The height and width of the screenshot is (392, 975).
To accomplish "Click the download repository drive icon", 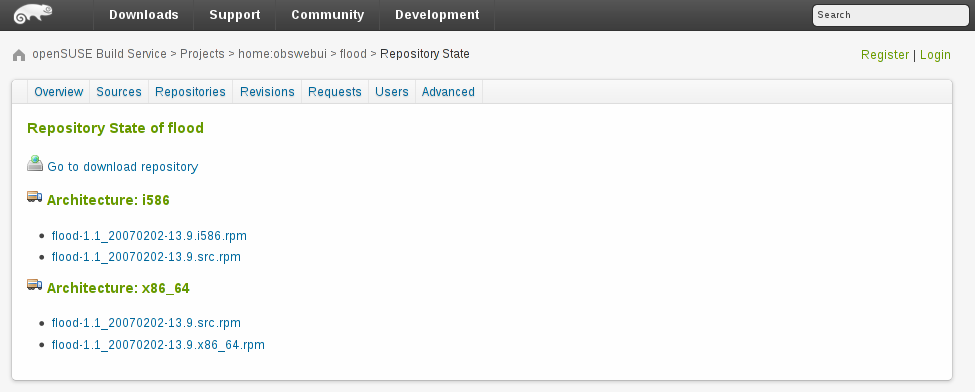I will tap(35, 164).
